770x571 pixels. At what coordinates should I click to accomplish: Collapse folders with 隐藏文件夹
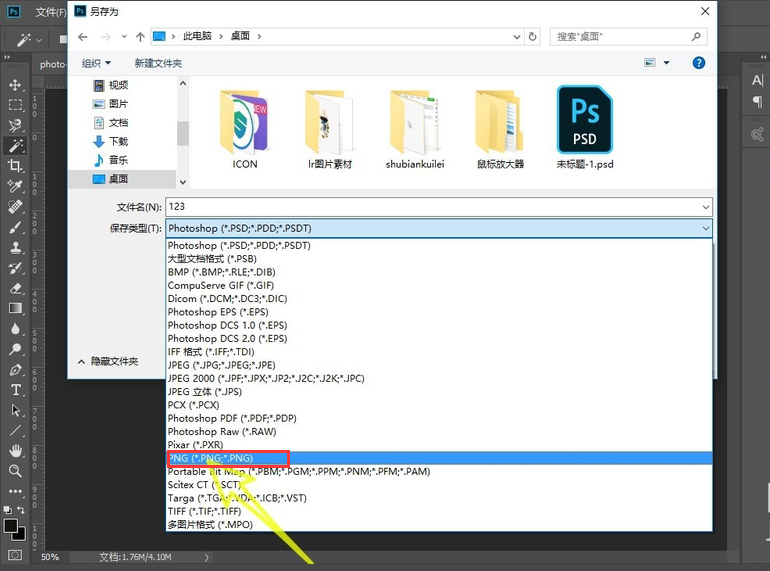coord(108,361)
